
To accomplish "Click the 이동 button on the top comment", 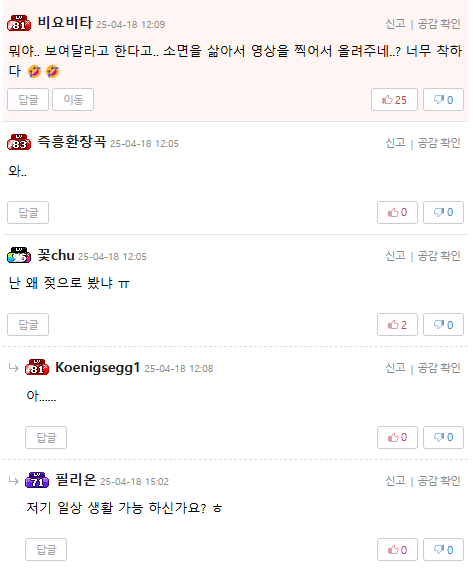I will coord(73,99).
